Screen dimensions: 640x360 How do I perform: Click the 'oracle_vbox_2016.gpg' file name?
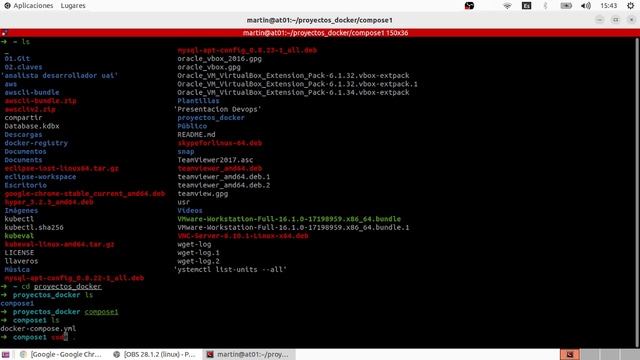(220, 59)
